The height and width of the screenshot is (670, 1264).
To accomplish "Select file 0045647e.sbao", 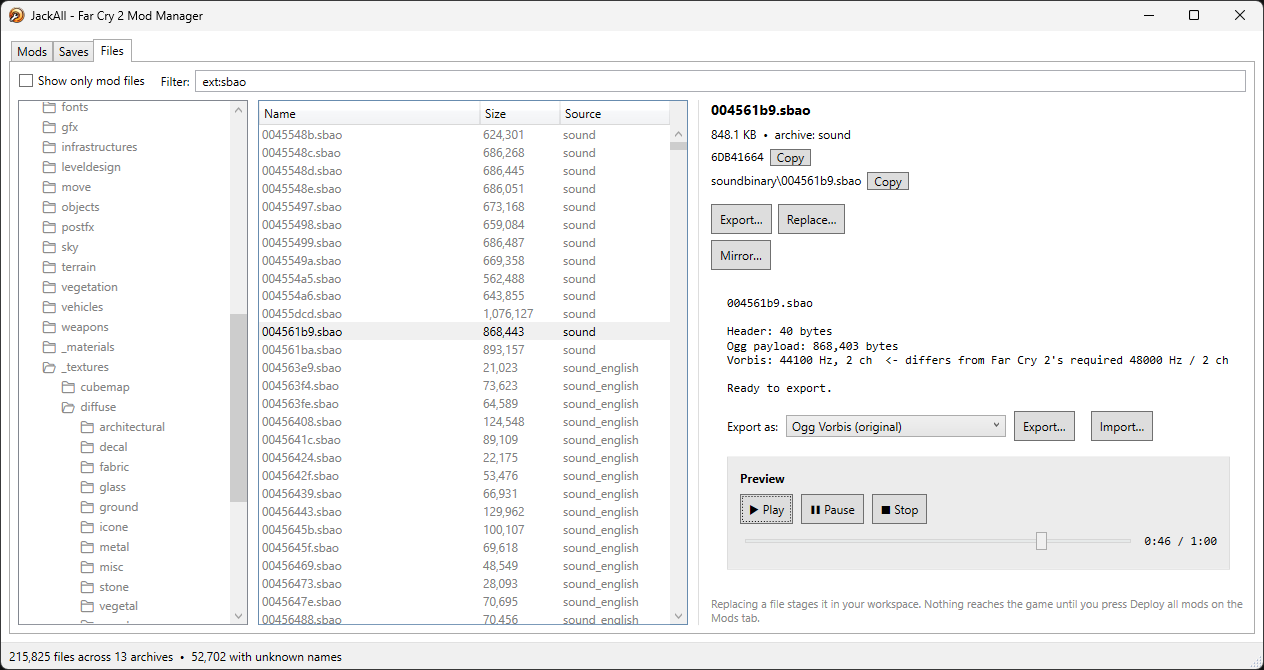I will 464,602.
